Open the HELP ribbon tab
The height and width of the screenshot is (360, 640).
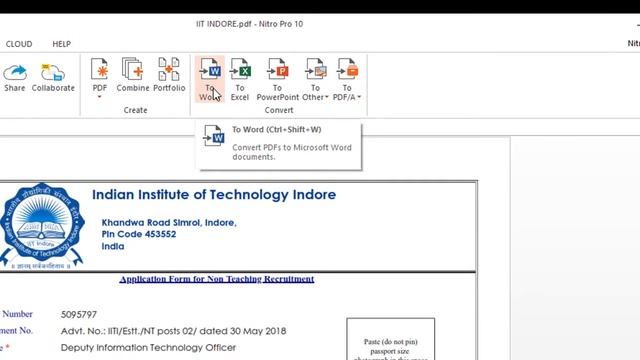tap(62, 44)
